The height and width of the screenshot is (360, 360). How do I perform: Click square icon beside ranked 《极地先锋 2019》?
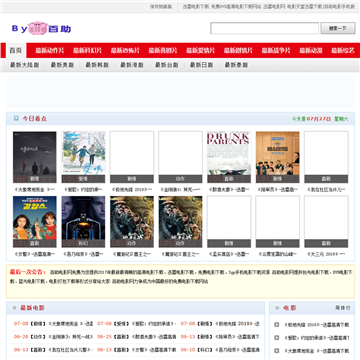click(x=276, y=324)
